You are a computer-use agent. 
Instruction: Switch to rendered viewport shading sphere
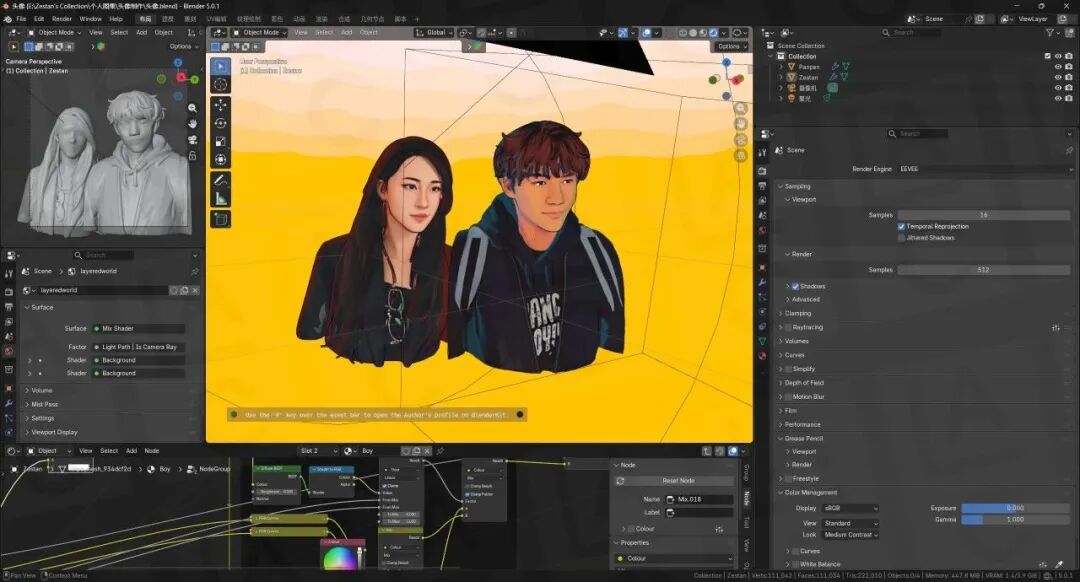[x=714, y=32]
